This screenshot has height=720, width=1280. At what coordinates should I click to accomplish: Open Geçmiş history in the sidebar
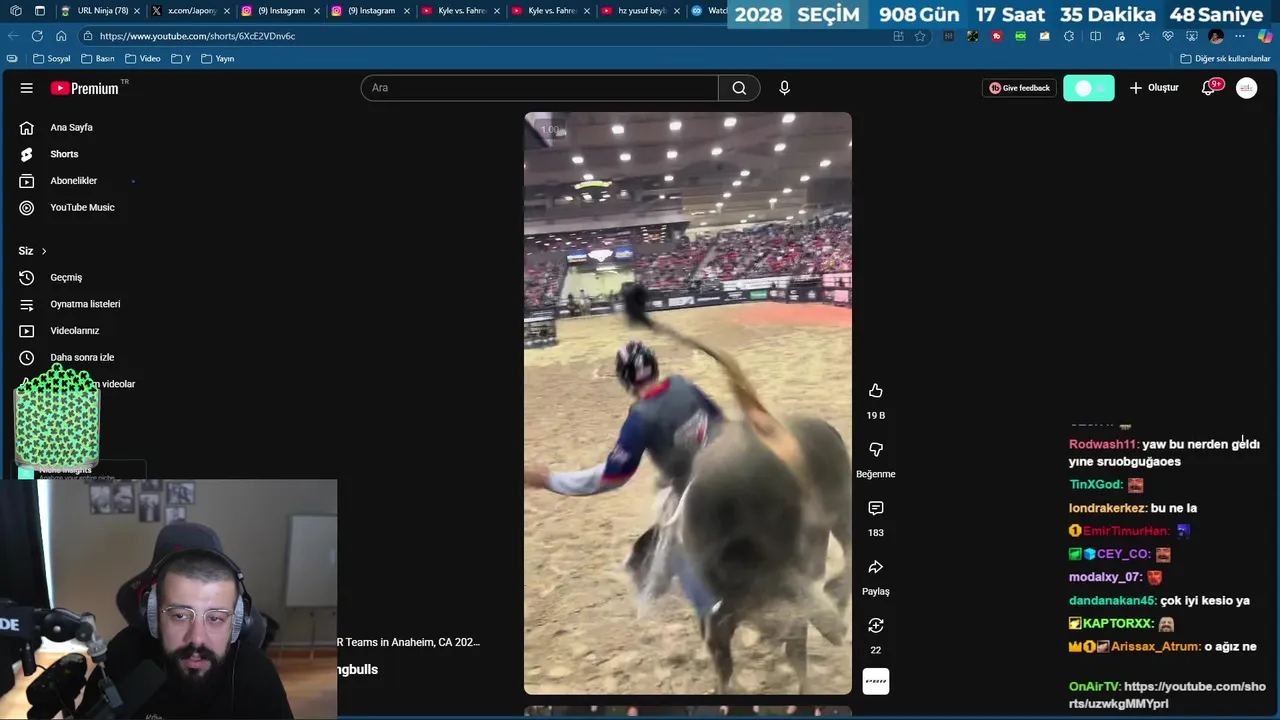pos(66,277)
